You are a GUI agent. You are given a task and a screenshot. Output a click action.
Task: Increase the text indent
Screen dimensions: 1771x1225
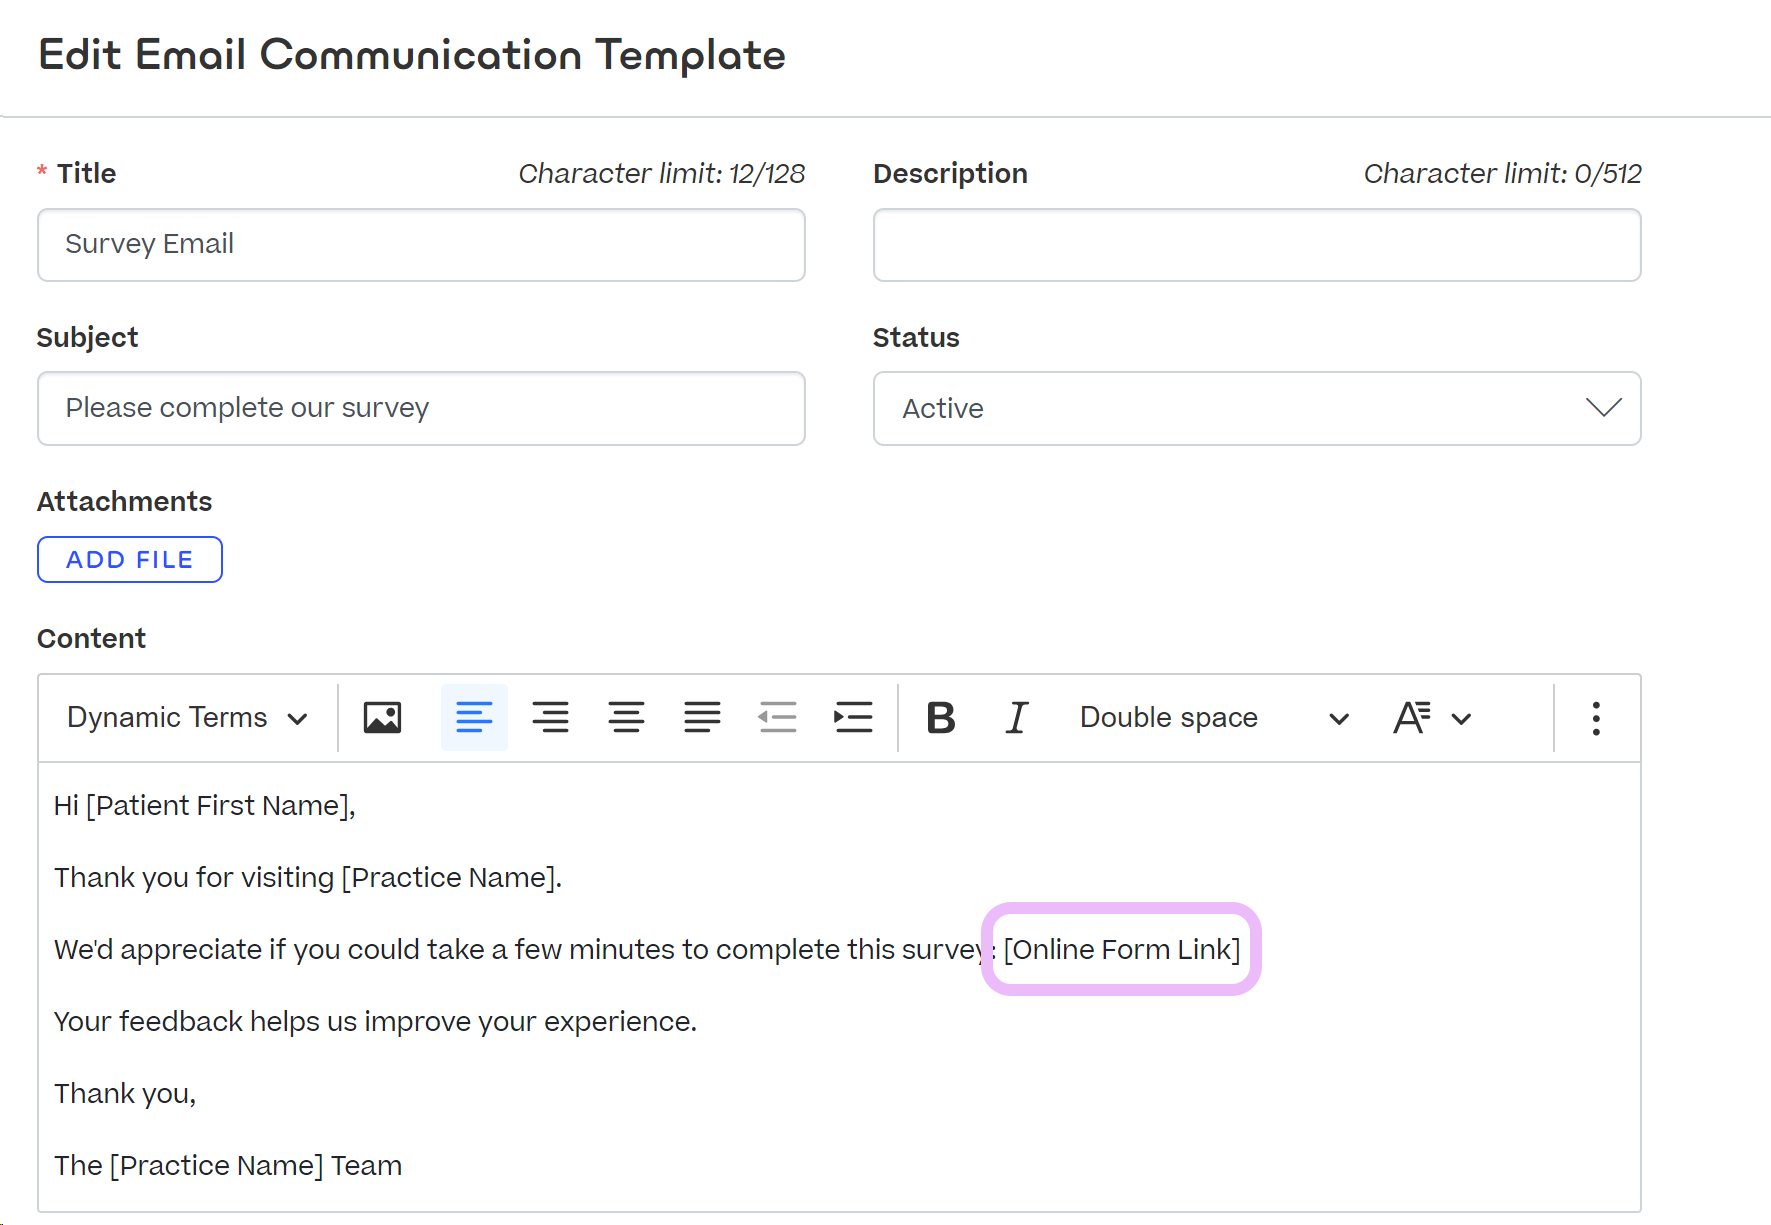(x=853, y=717)
